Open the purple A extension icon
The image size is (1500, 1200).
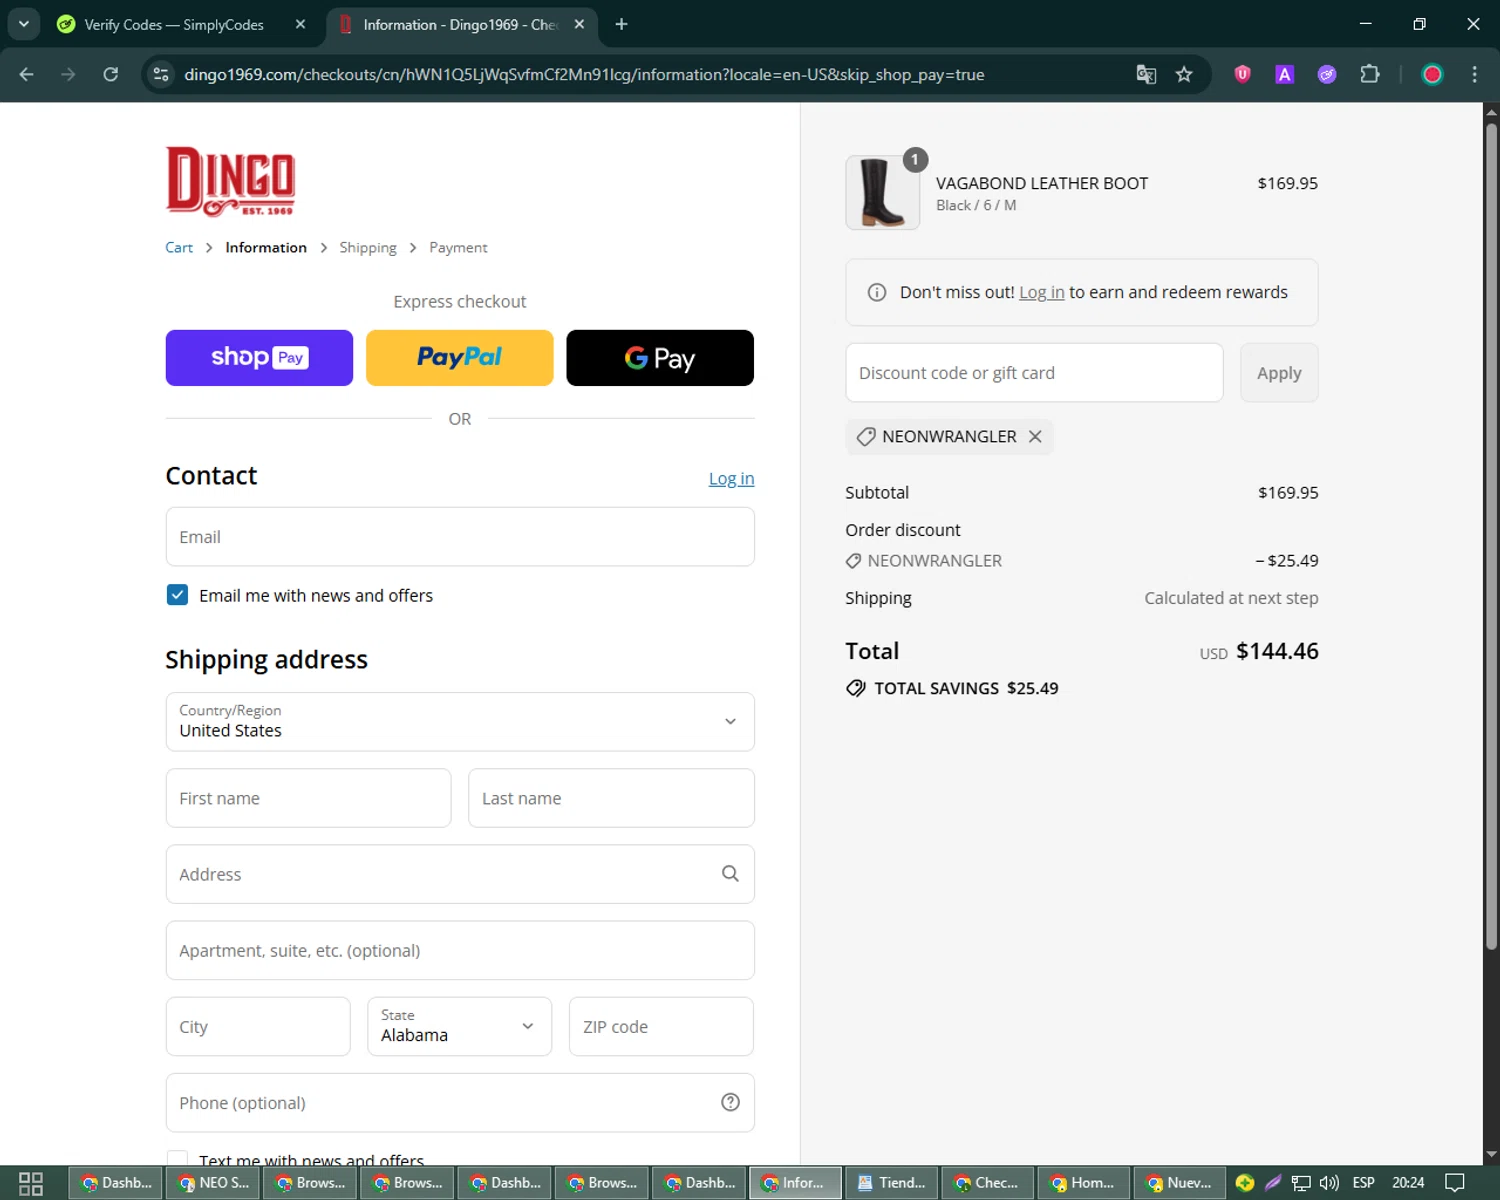point(1285,74)
